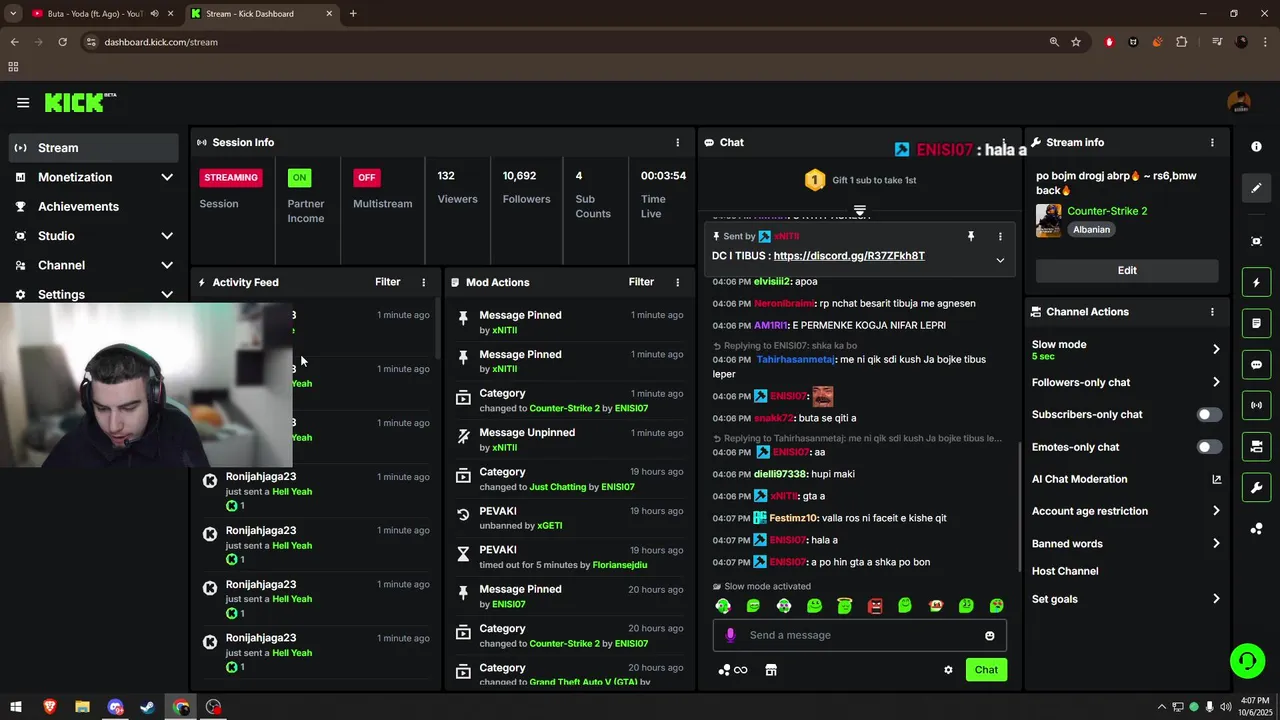Click the profile avatar at the top right
1280x720 pixels.
click(1239, 102)
